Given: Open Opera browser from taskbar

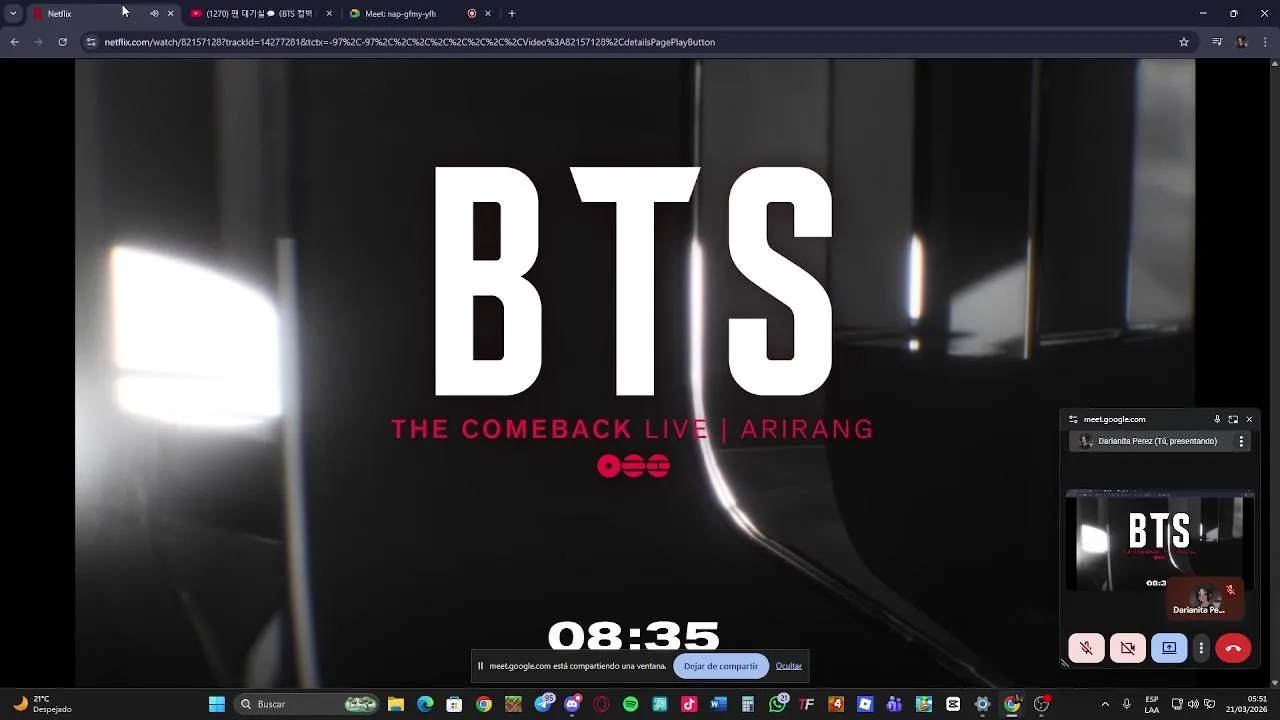Looking at the screenshot, I should click(601, 704).
